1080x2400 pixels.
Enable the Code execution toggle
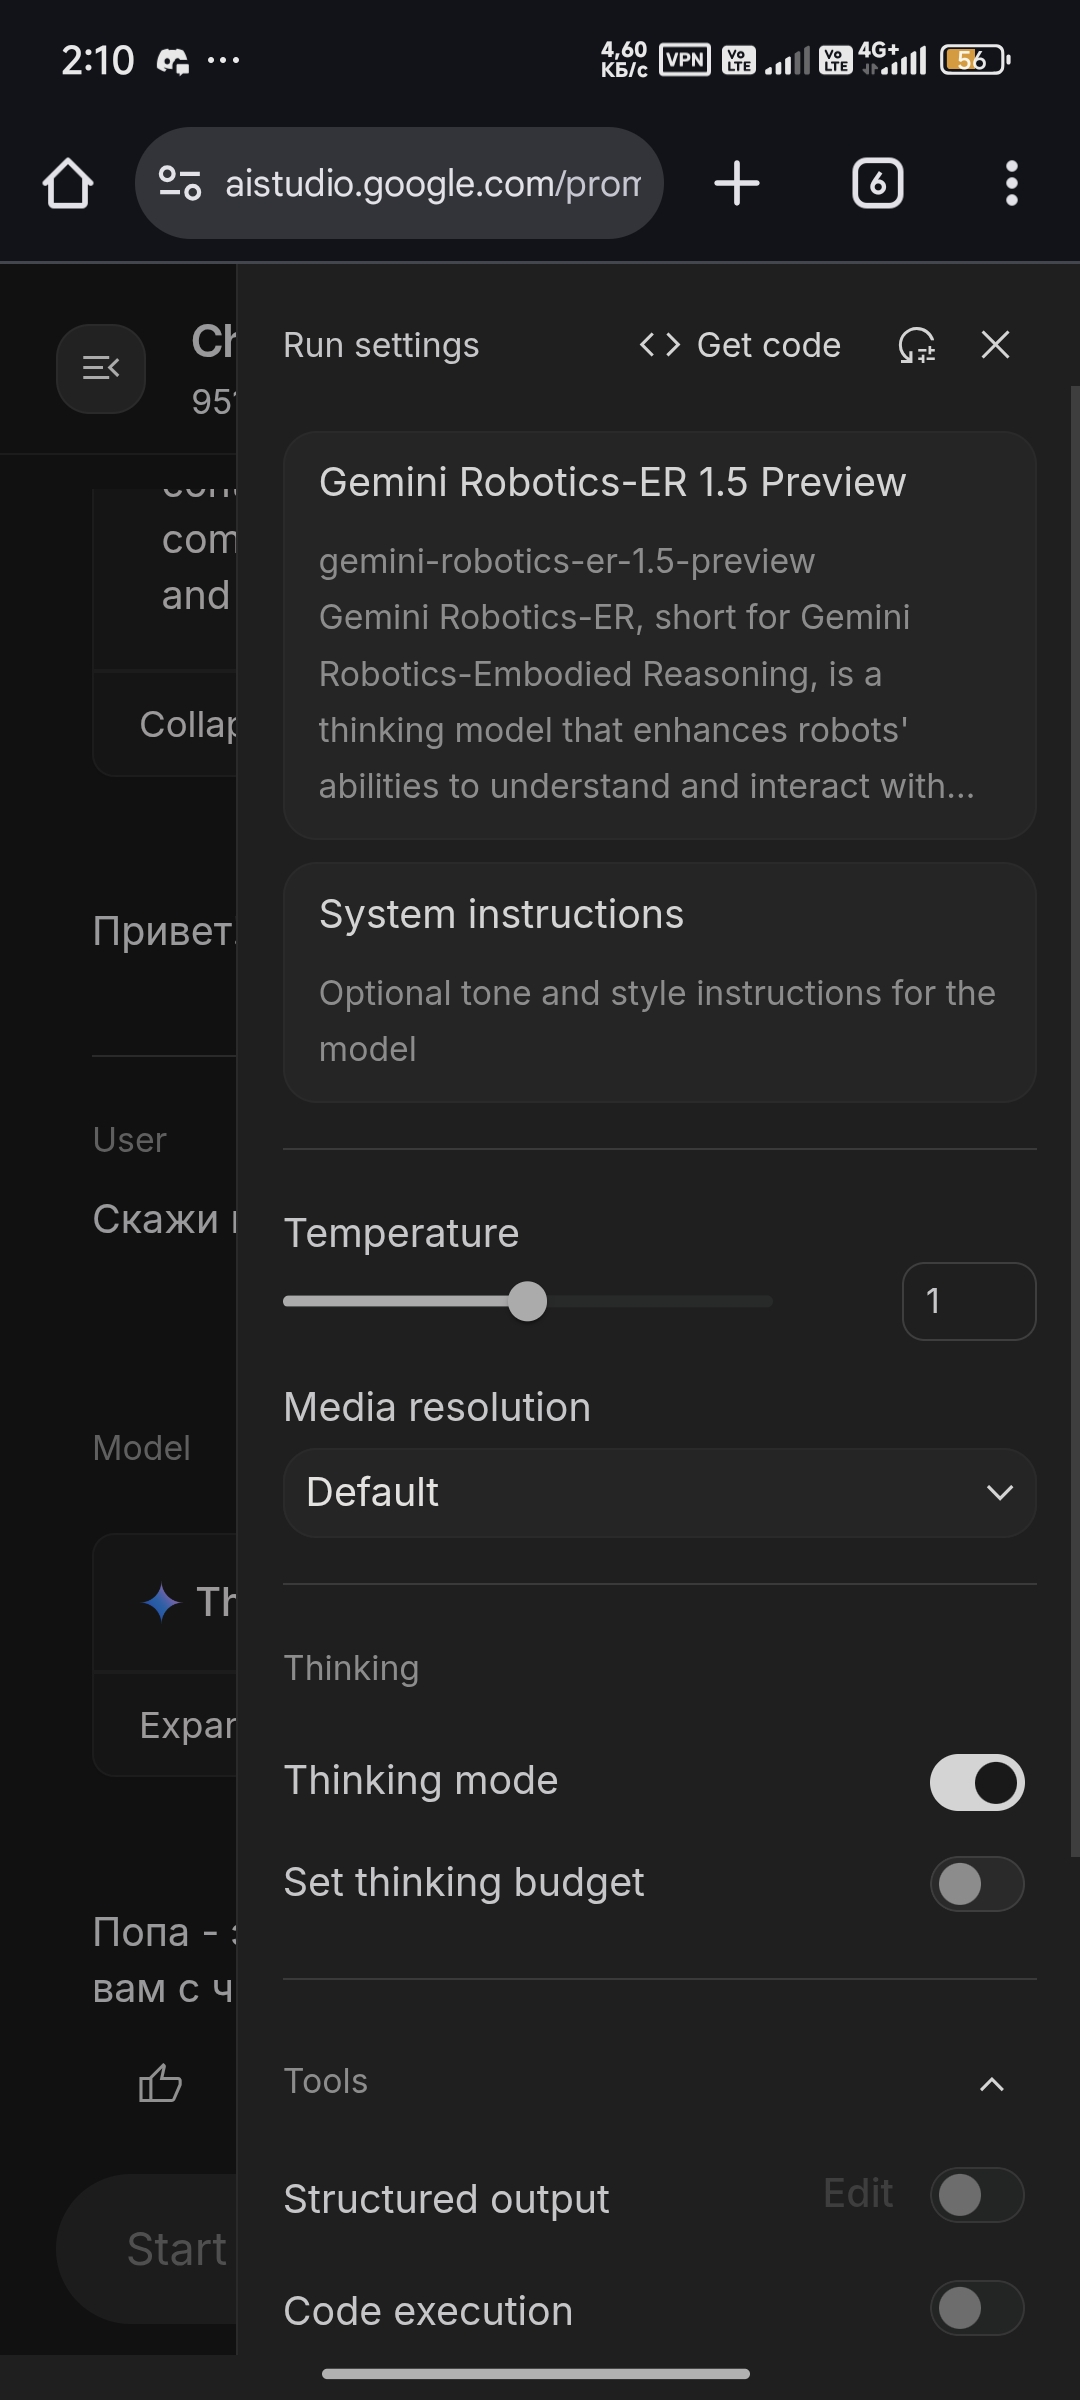[976, 2308]
